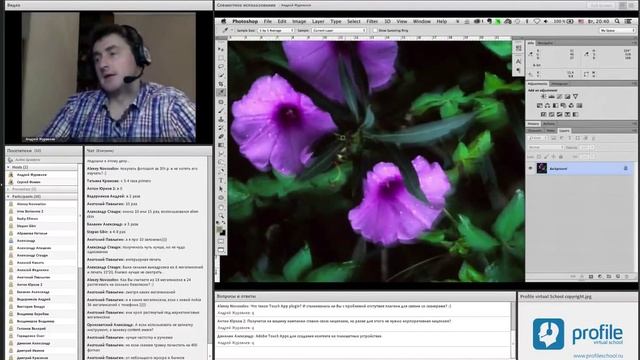
Task: Open the Image menu
Action: 299,21
